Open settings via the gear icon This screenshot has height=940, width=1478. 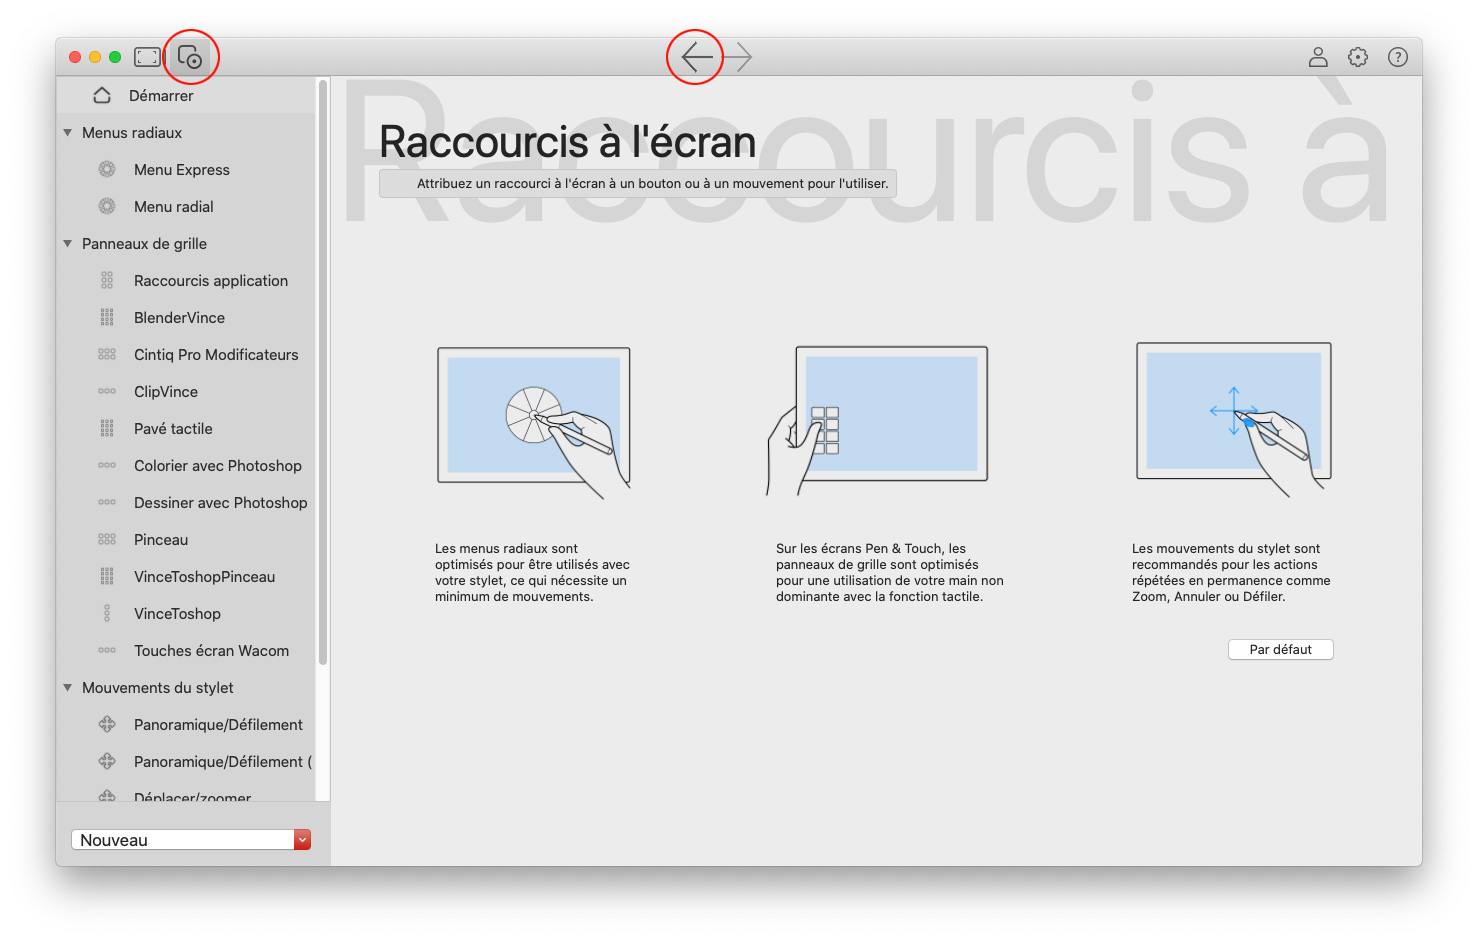1357,57
